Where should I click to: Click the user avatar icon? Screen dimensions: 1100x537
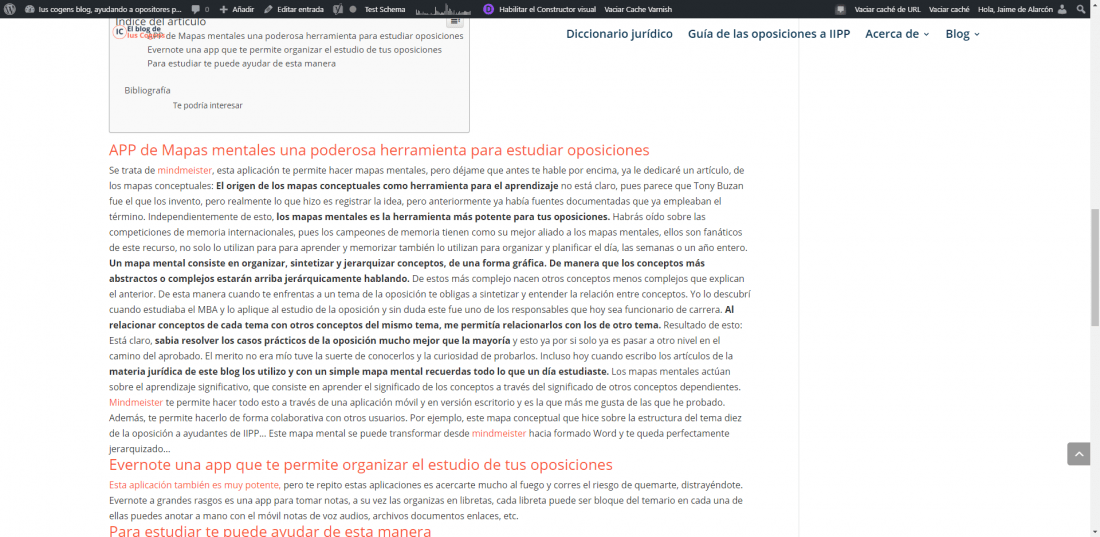pos(1062,10)
